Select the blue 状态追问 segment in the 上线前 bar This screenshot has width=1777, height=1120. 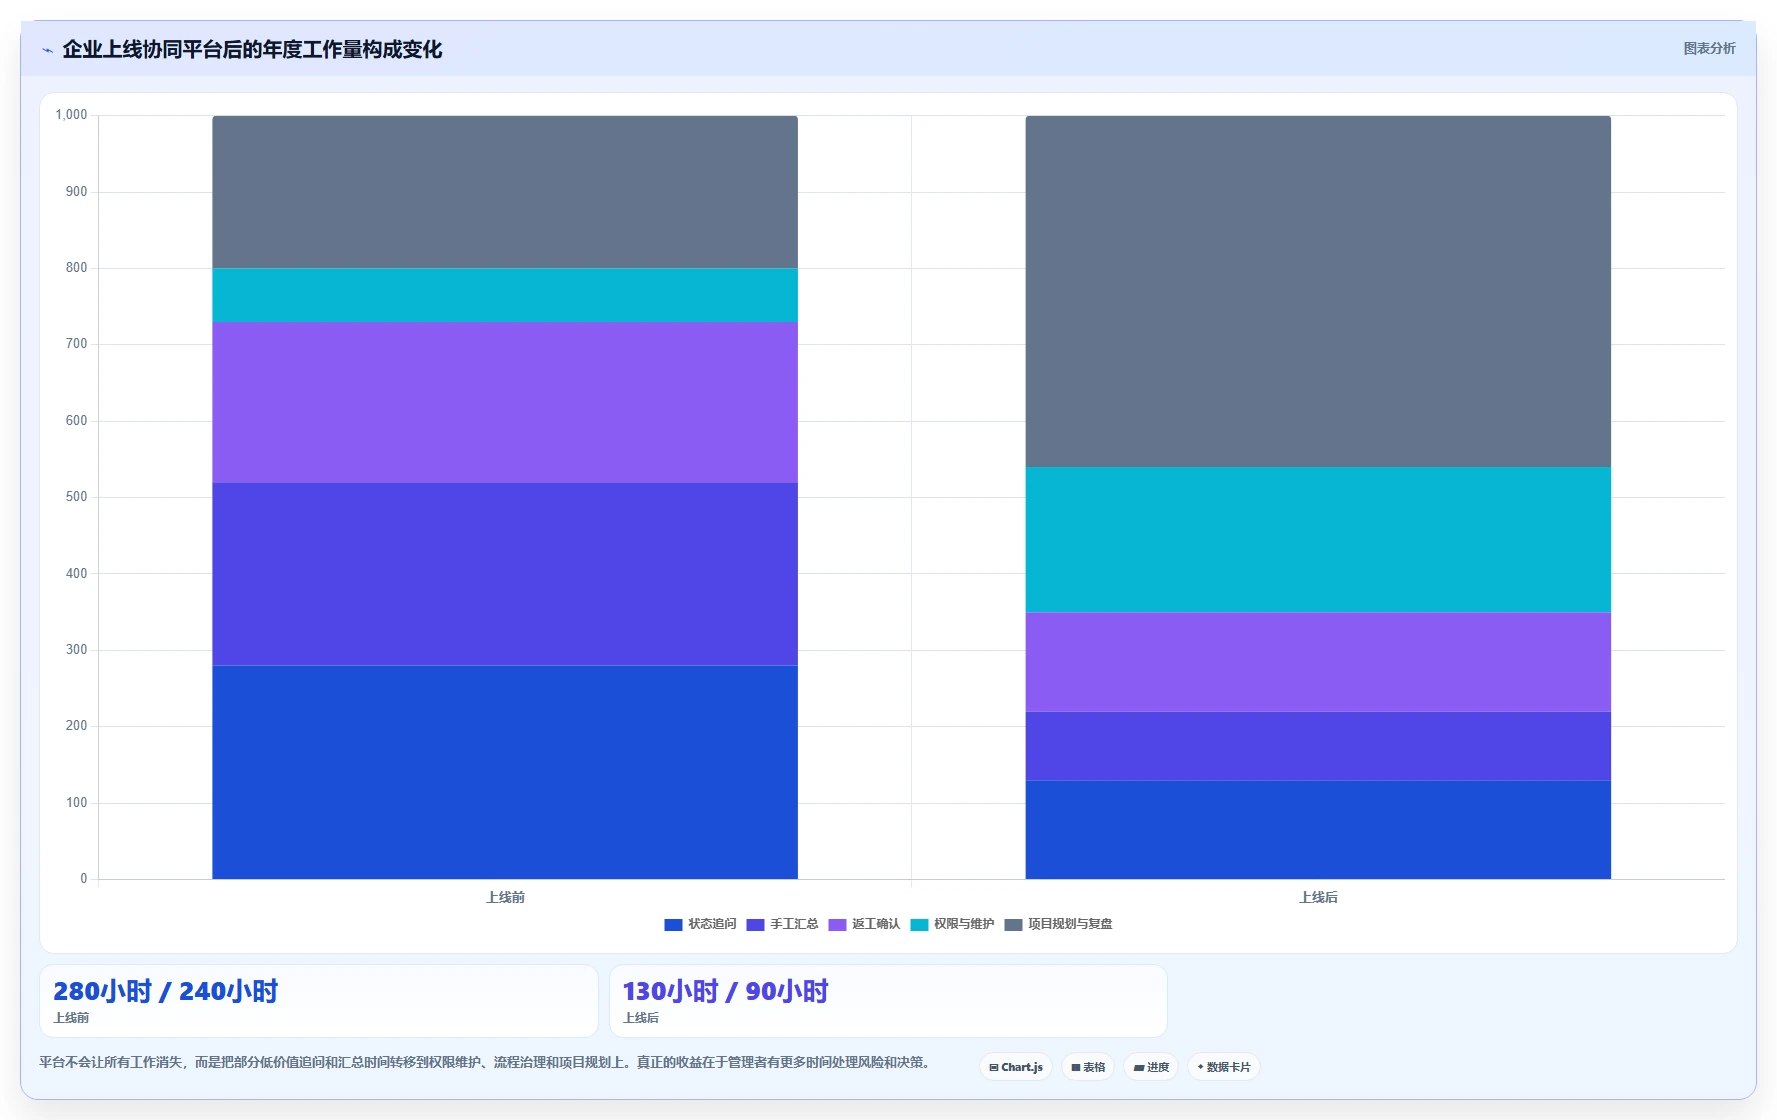[505, 772]
